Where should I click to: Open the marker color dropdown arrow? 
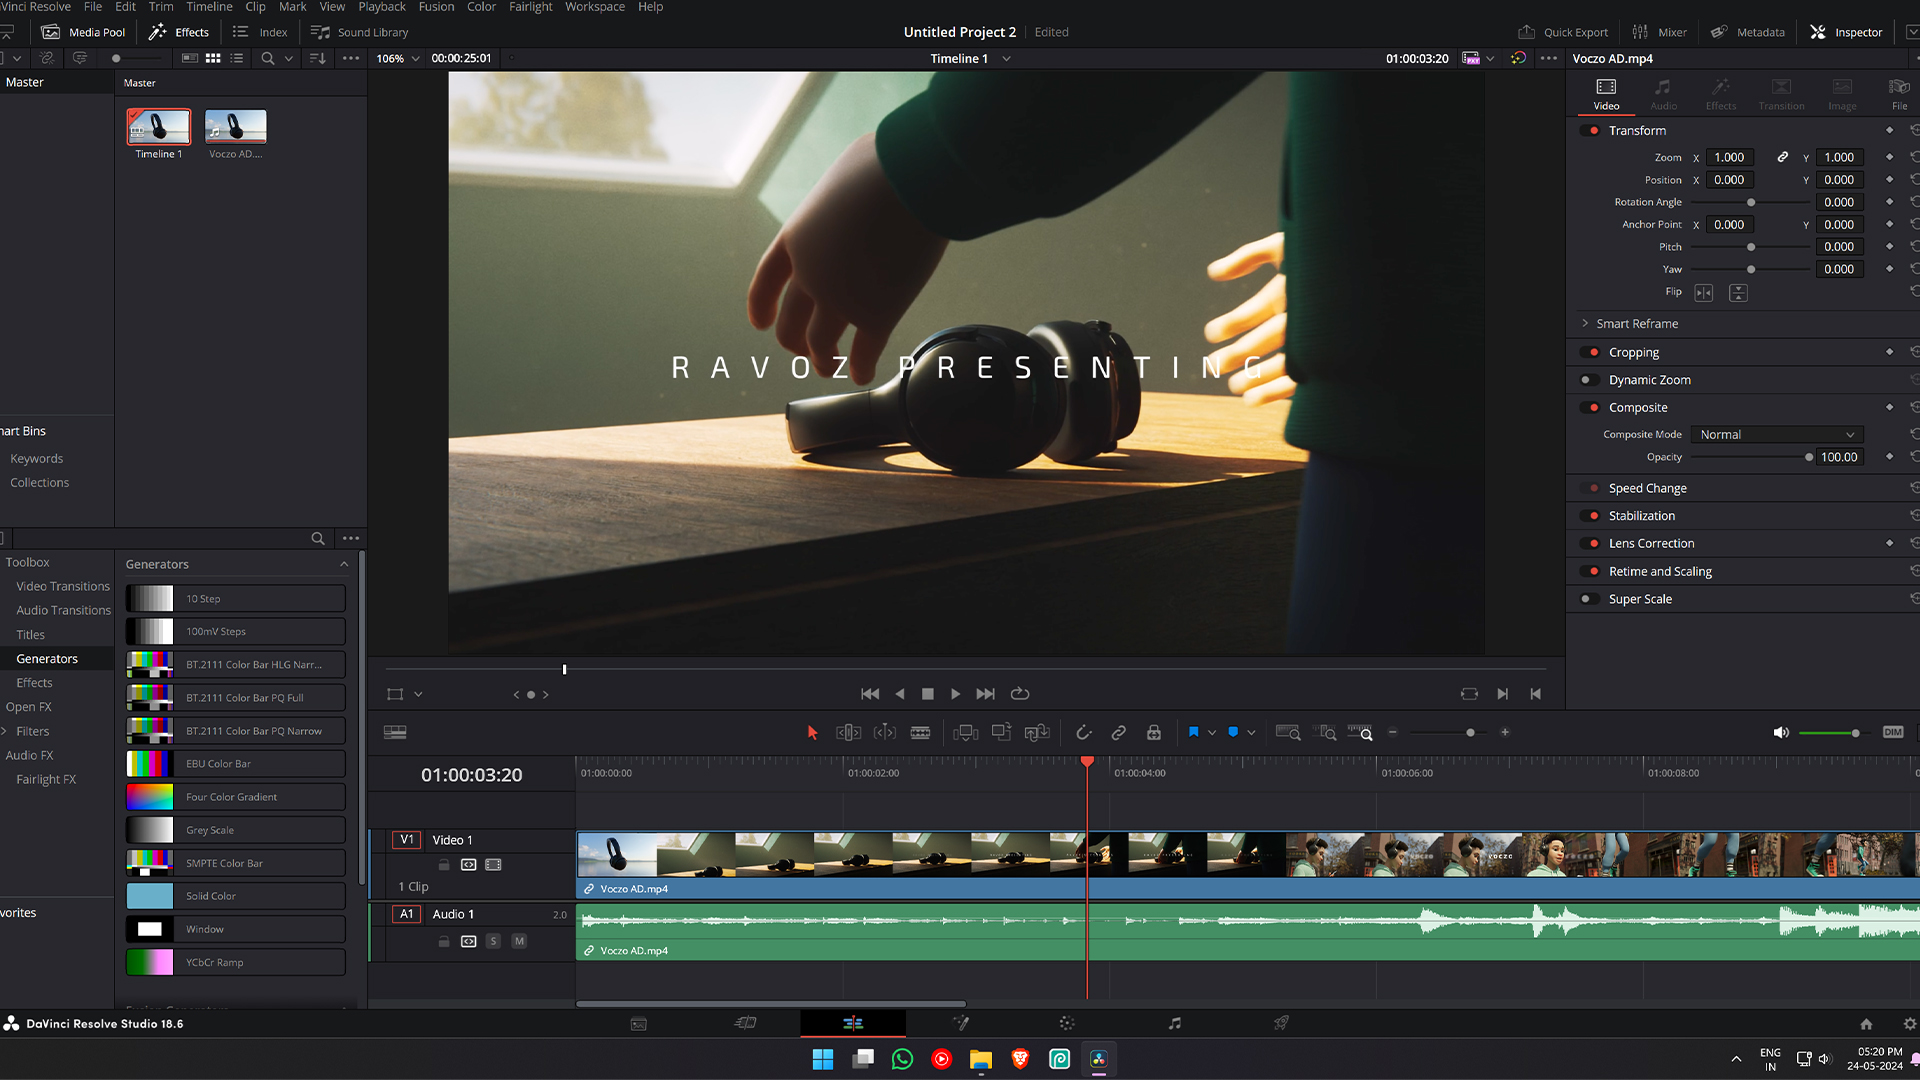[1251, 733]
